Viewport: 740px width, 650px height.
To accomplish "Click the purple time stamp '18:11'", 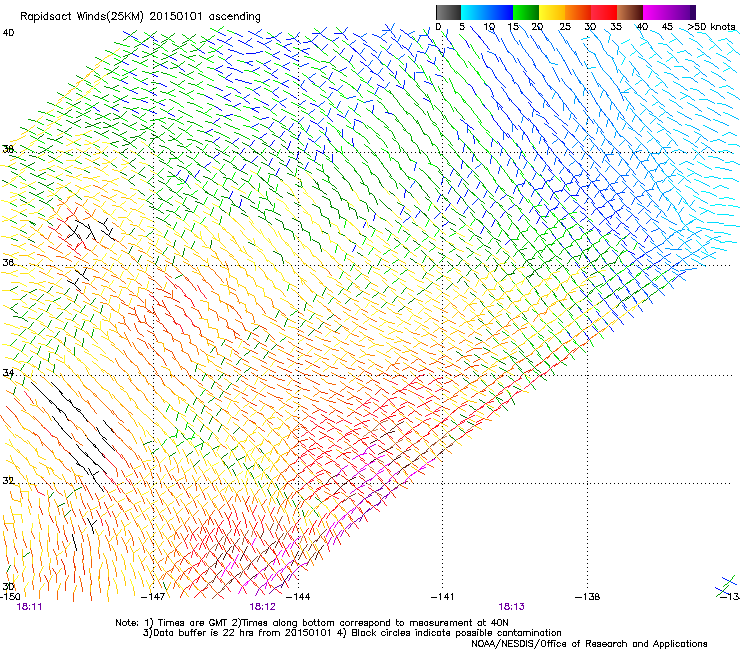I will 29,607.
